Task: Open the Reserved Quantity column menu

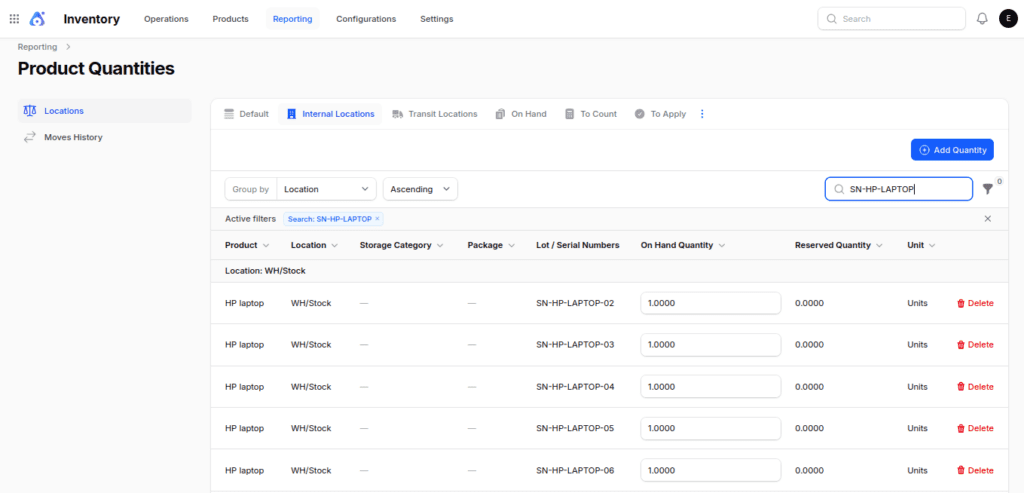Action: (880, 246)
